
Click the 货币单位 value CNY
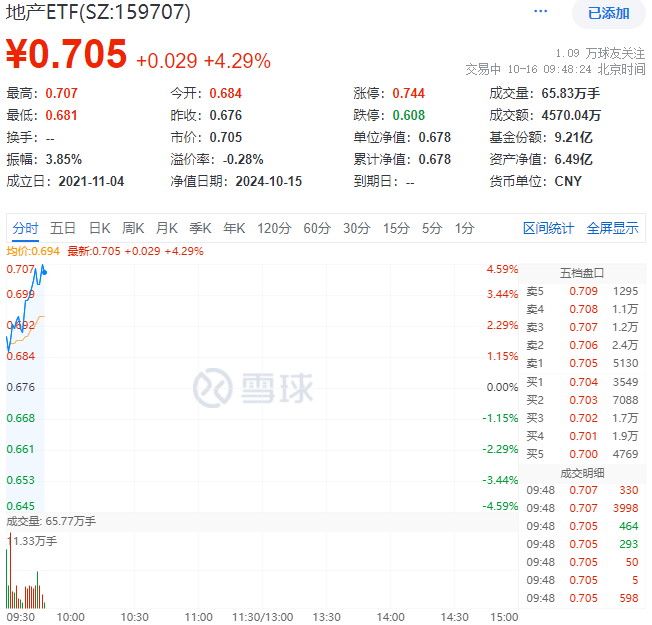click(568, 181)
